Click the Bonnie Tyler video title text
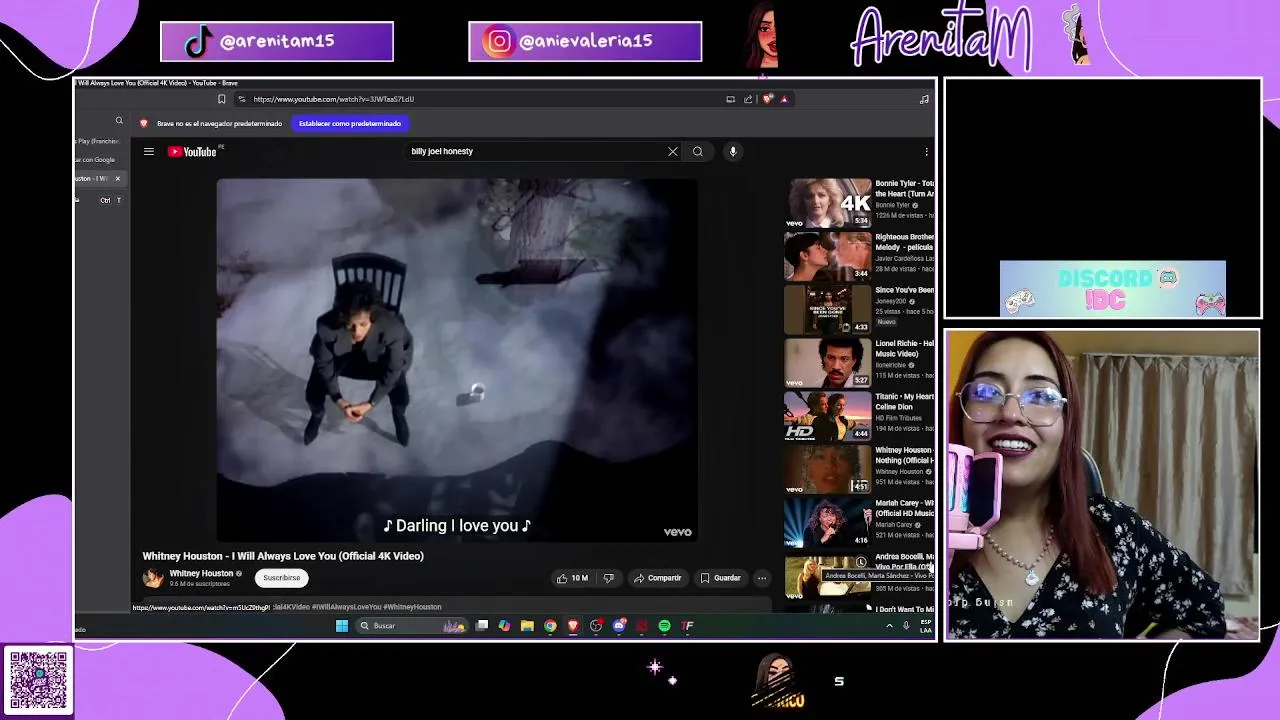This screenshot has width=1280, height=720. pyautogui.click(x=905, y=189)
